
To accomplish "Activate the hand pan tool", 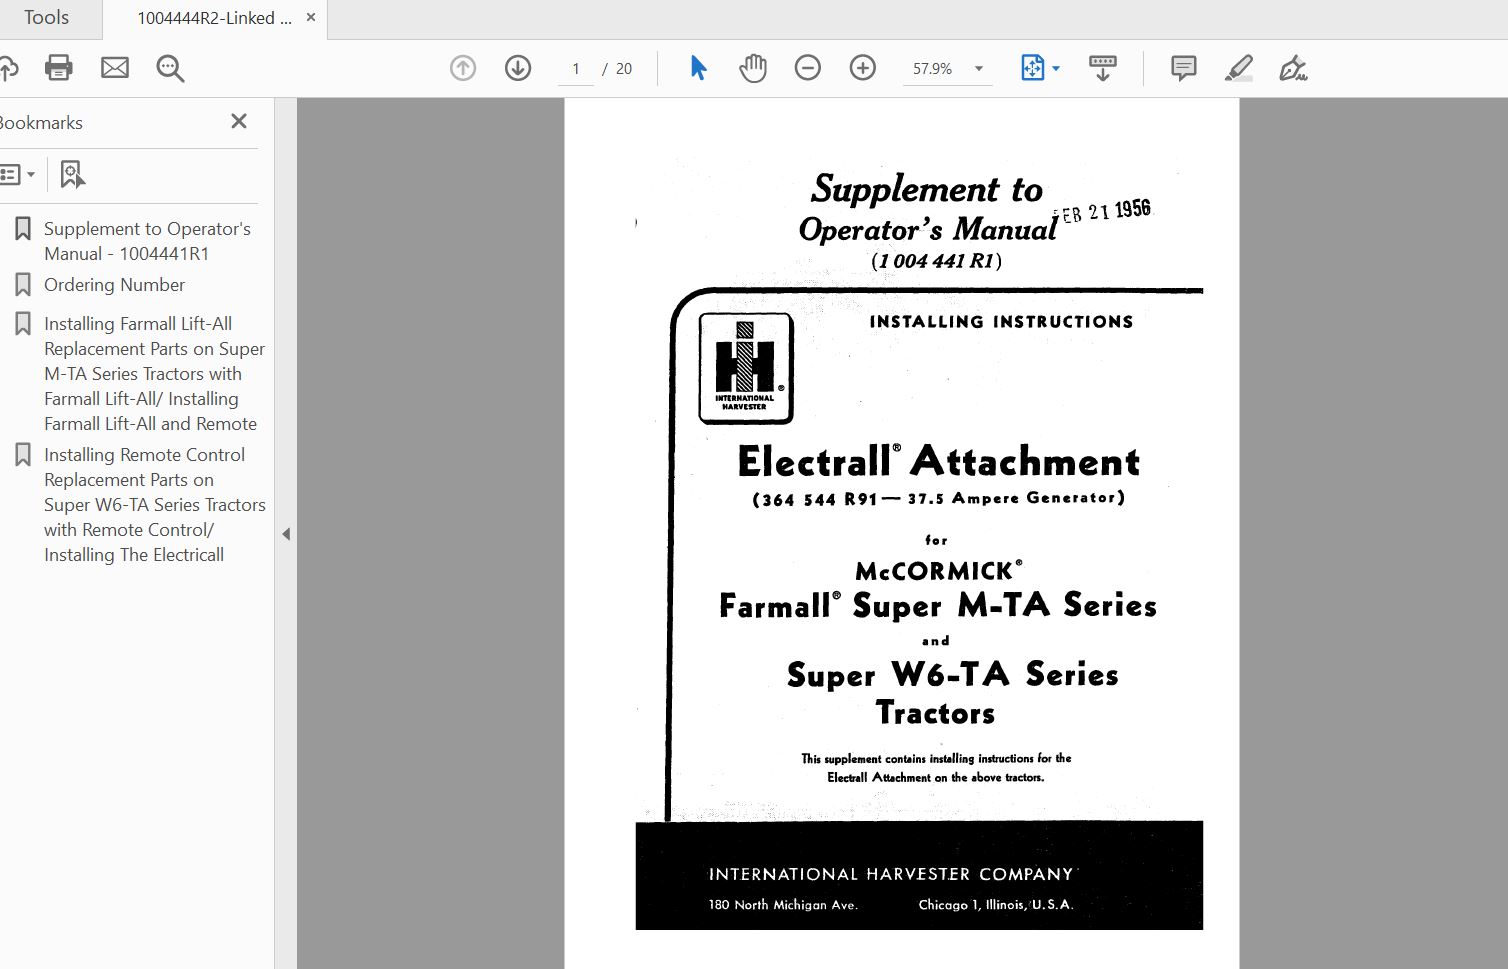I will pos(753,68).
